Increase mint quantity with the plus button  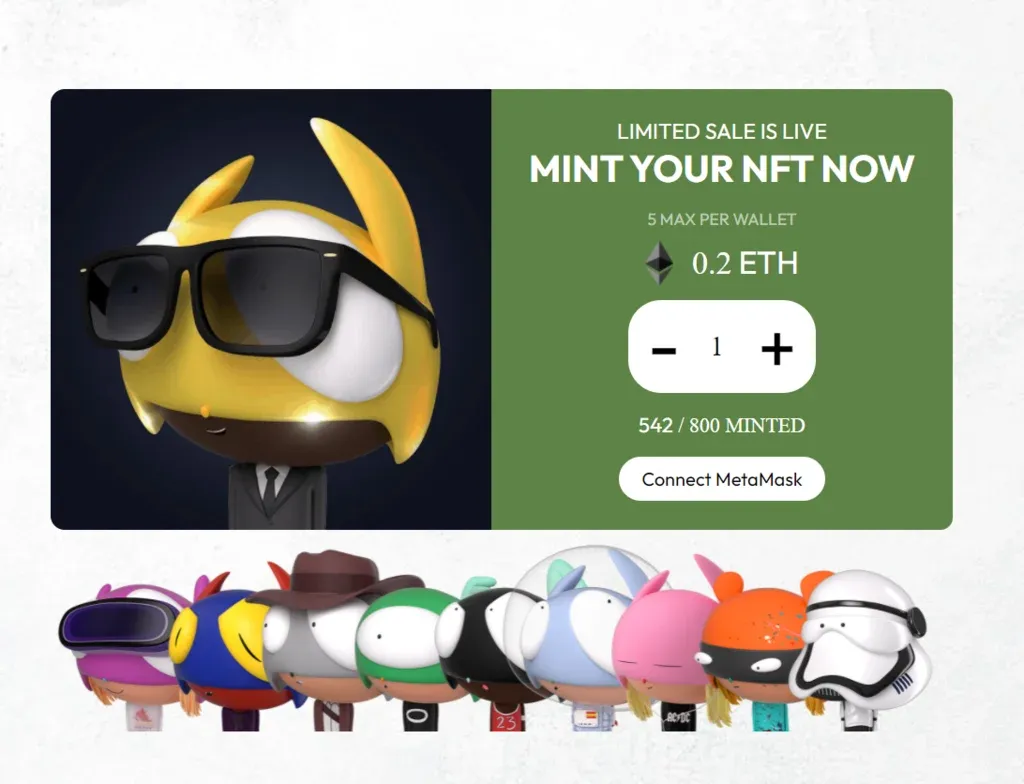tap(776, 348)
